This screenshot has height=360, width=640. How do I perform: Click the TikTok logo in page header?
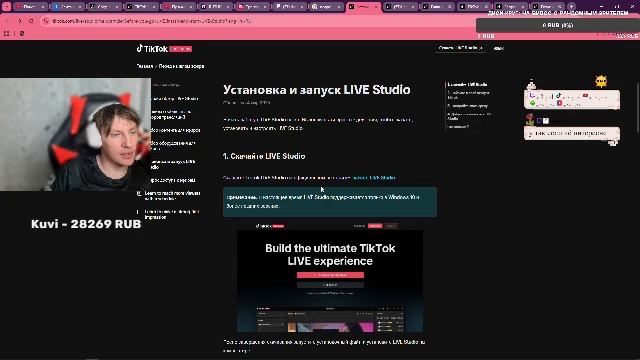tap(164, 49)
